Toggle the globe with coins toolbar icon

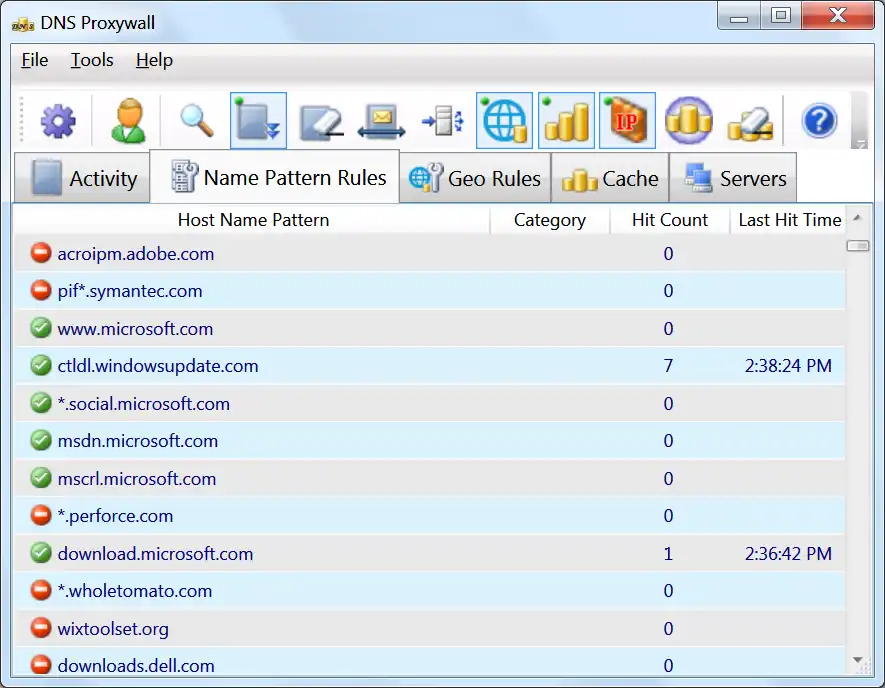tap(505, 121)
